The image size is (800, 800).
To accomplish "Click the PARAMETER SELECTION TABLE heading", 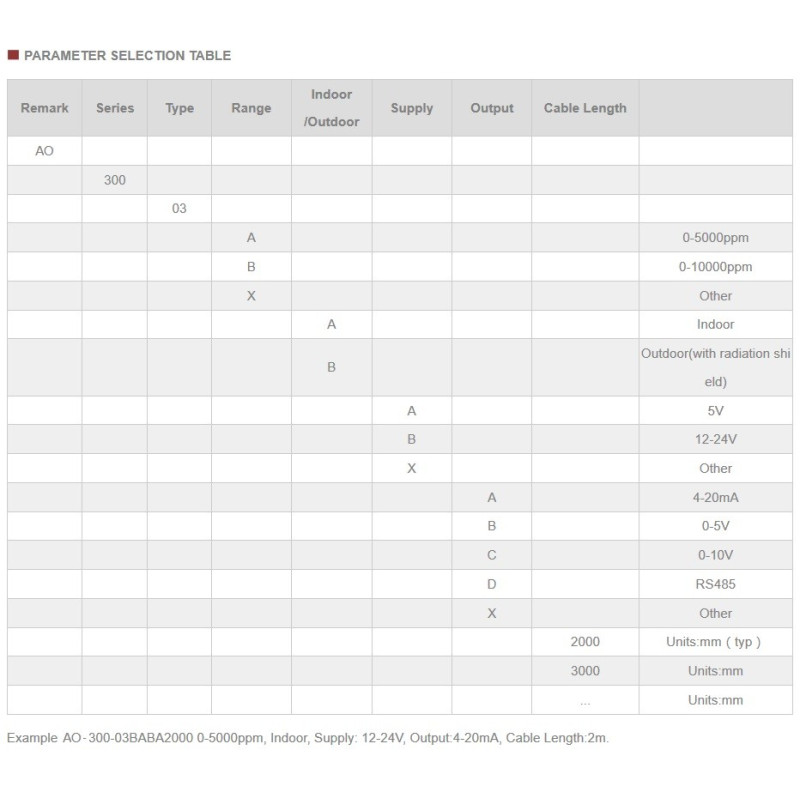I will click(x=127, y=56).
